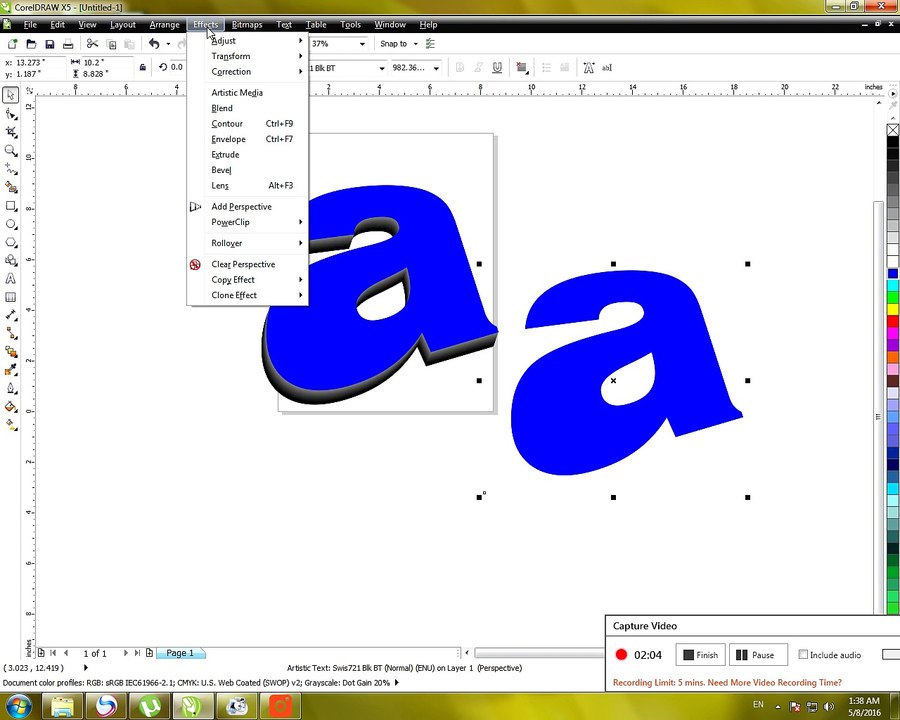Select the Pick tool in the toolbox

click(x=11, y=95)
